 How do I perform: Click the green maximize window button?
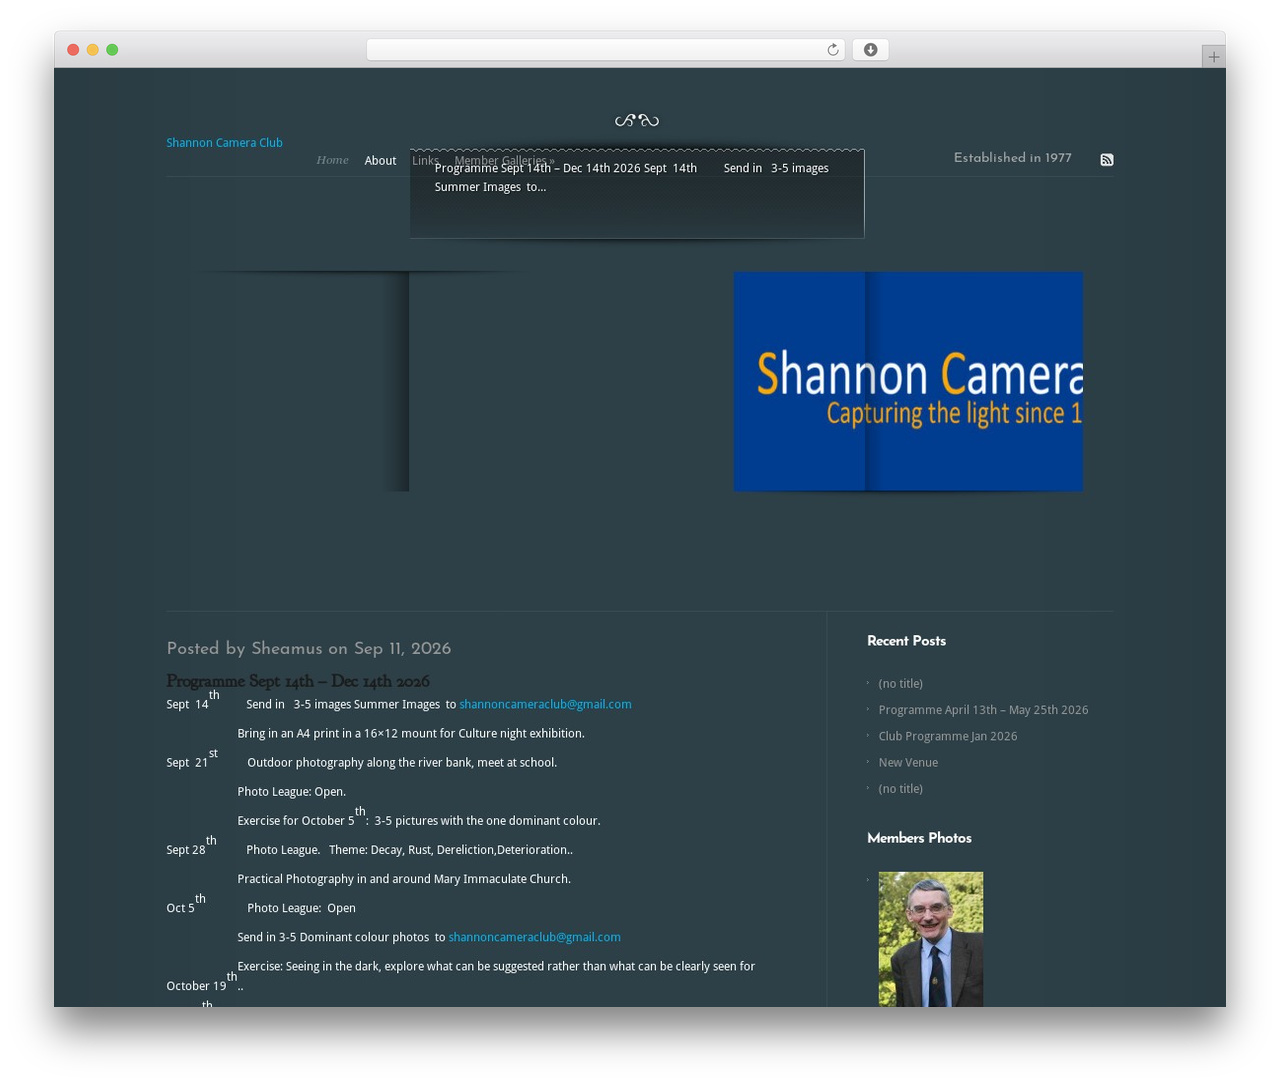[112, 50]
